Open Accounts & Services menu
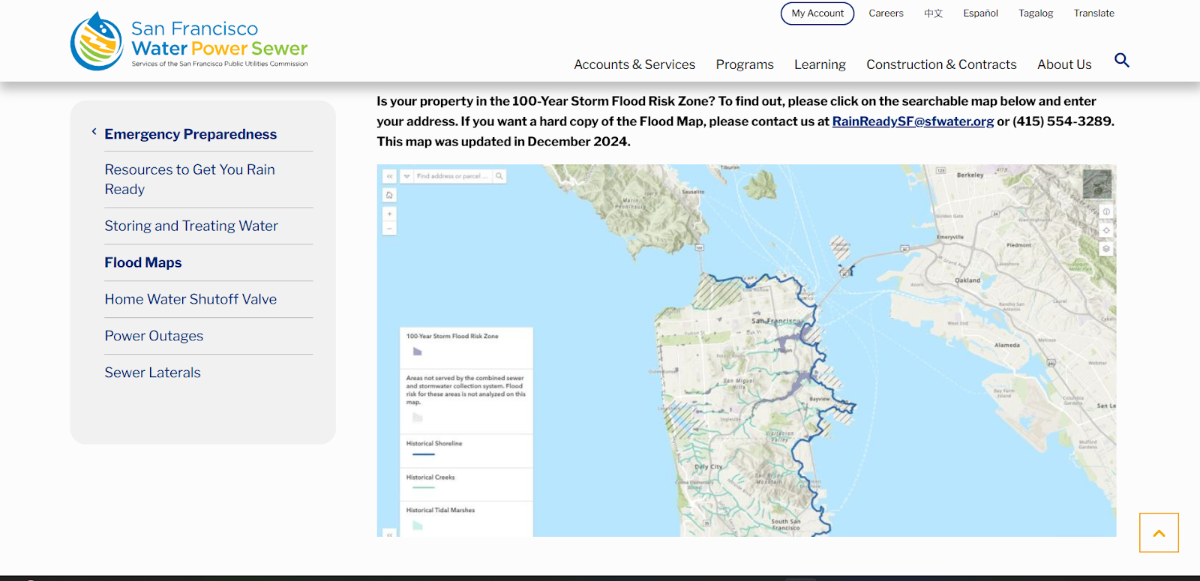1200x581 pixels. pyautogui.click(x=634, y=64)
